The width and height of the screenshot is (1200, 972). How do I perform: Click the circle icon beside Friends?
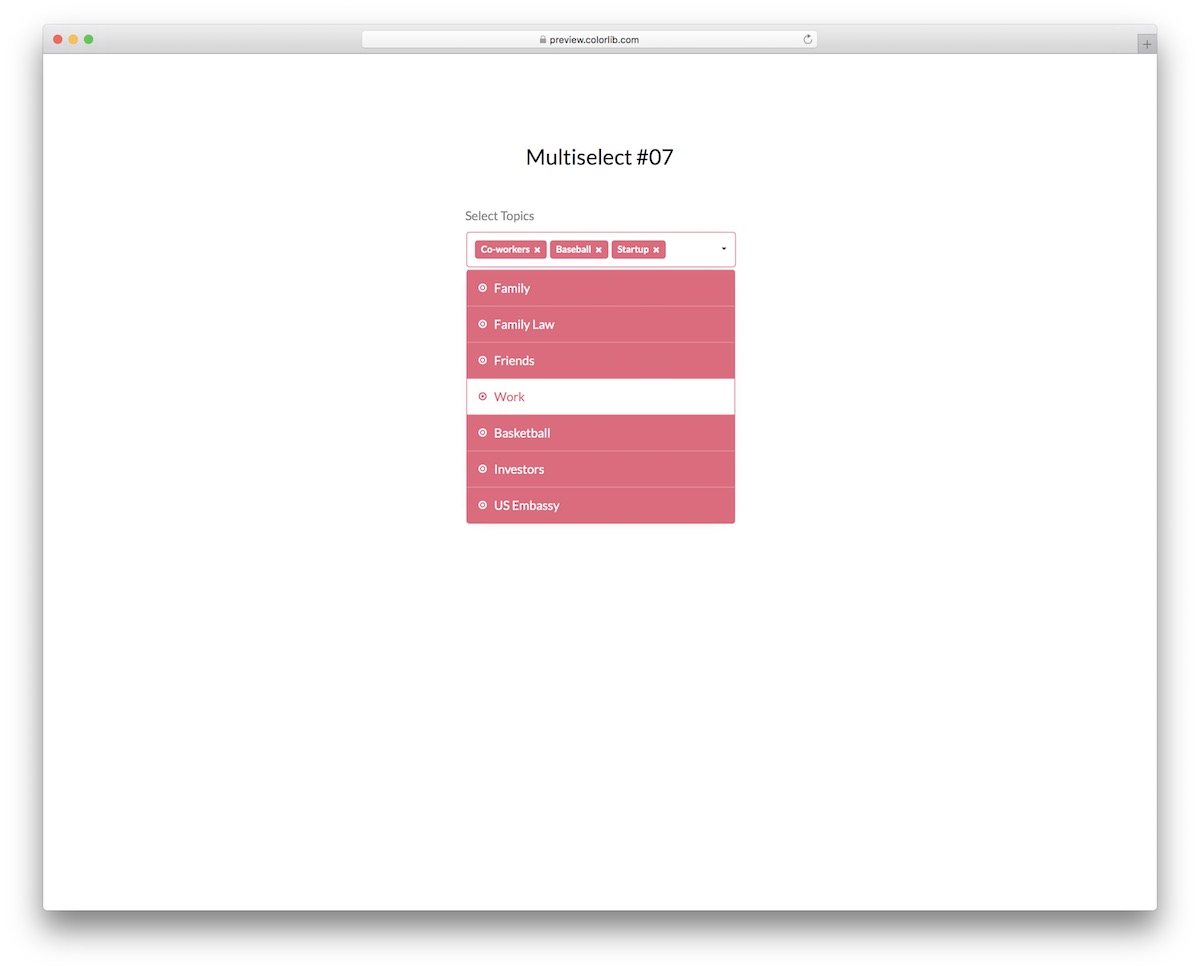tap(482, 360)
